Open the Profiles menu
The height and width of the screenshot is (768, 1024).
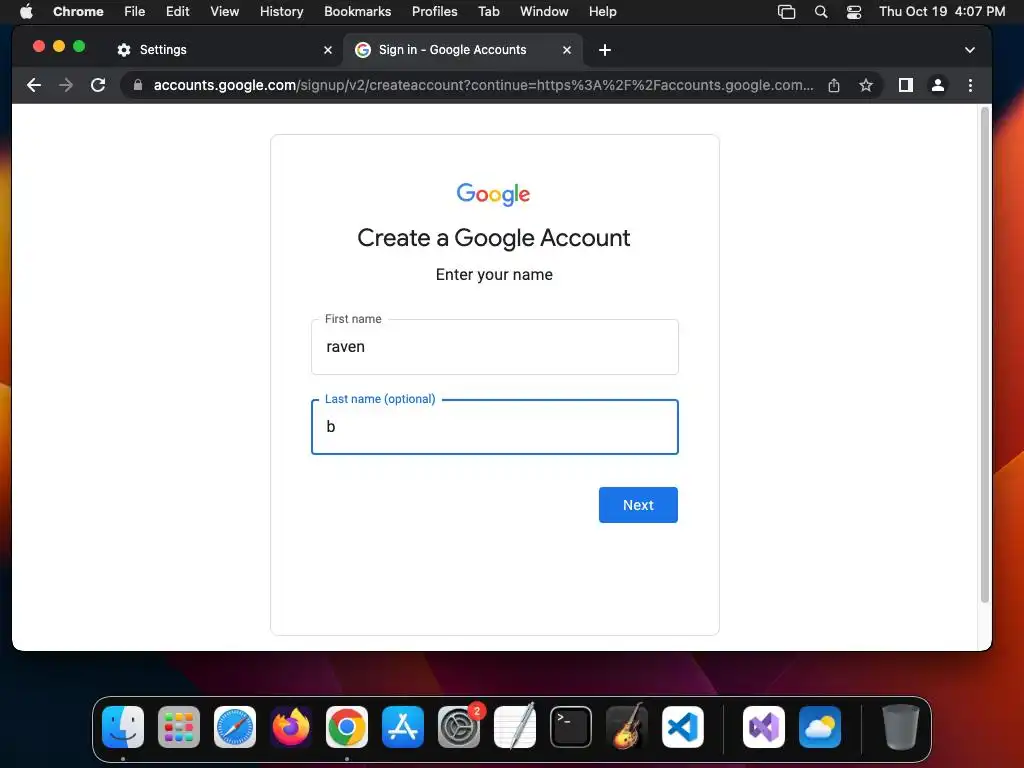tap(434, 12)
